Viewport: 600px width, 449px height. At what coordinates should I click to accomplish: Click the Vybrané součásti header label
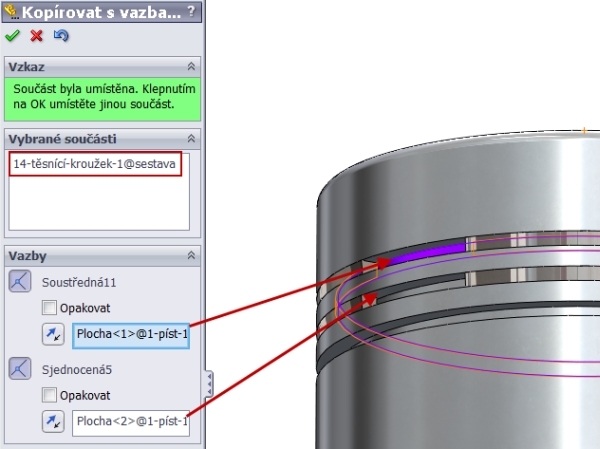62,139
